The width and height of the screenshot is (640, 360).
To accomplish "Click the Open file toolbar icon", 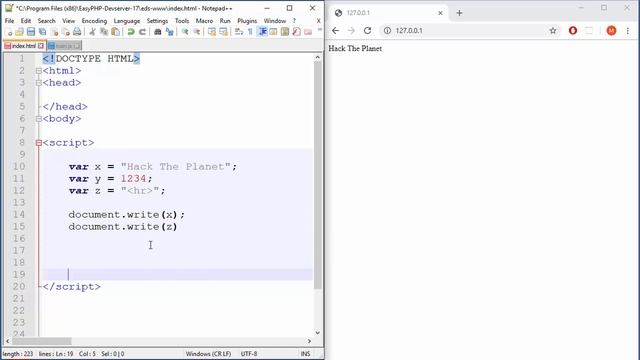I will click(x=19, y=32).
